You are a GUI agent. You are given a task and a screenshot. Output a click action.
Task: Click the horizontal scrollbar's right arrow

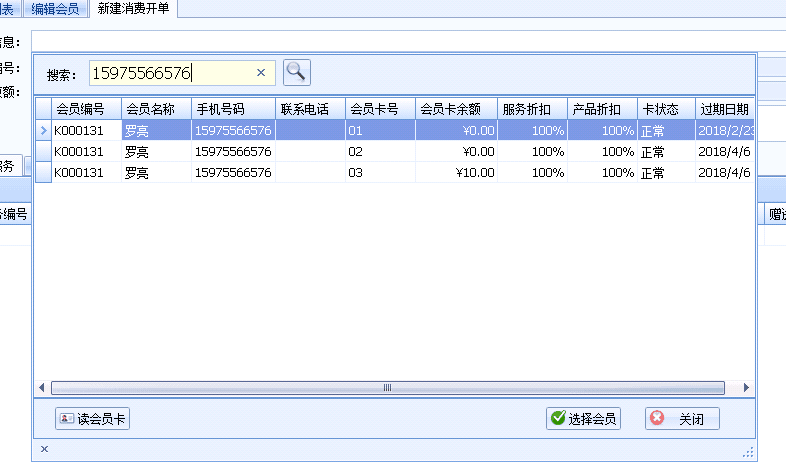[x=745, y=388]
